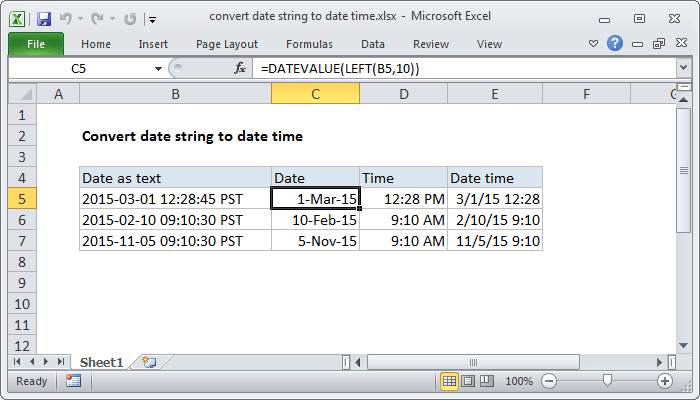The height and width of the screenshot is (400, 700).
Task: Open the Formulas ribbon tab
Action: [x=309, y=44]
